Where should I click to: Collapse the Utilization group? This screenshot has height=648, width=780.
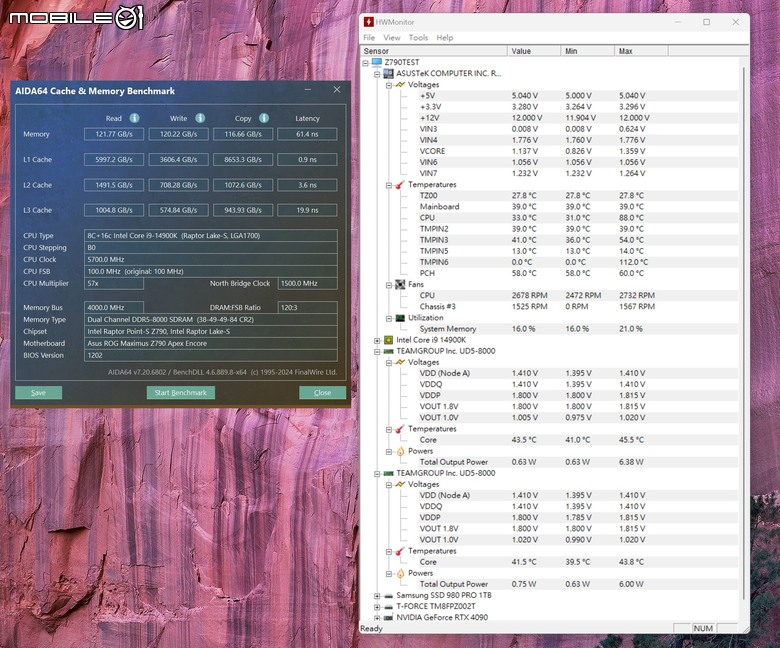[x=389, y=319]
